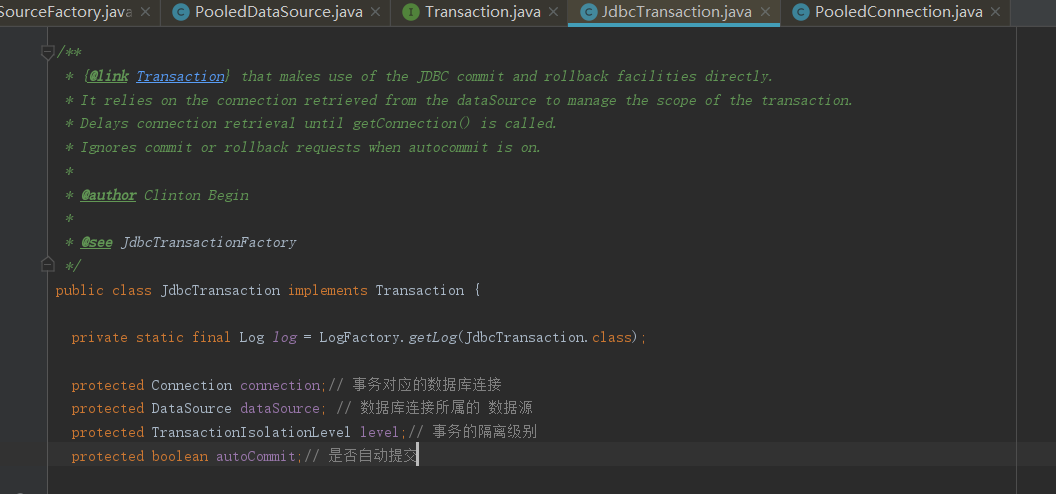
Task: Click the @link tag in the Javadoc
Action: click(108, 77)
